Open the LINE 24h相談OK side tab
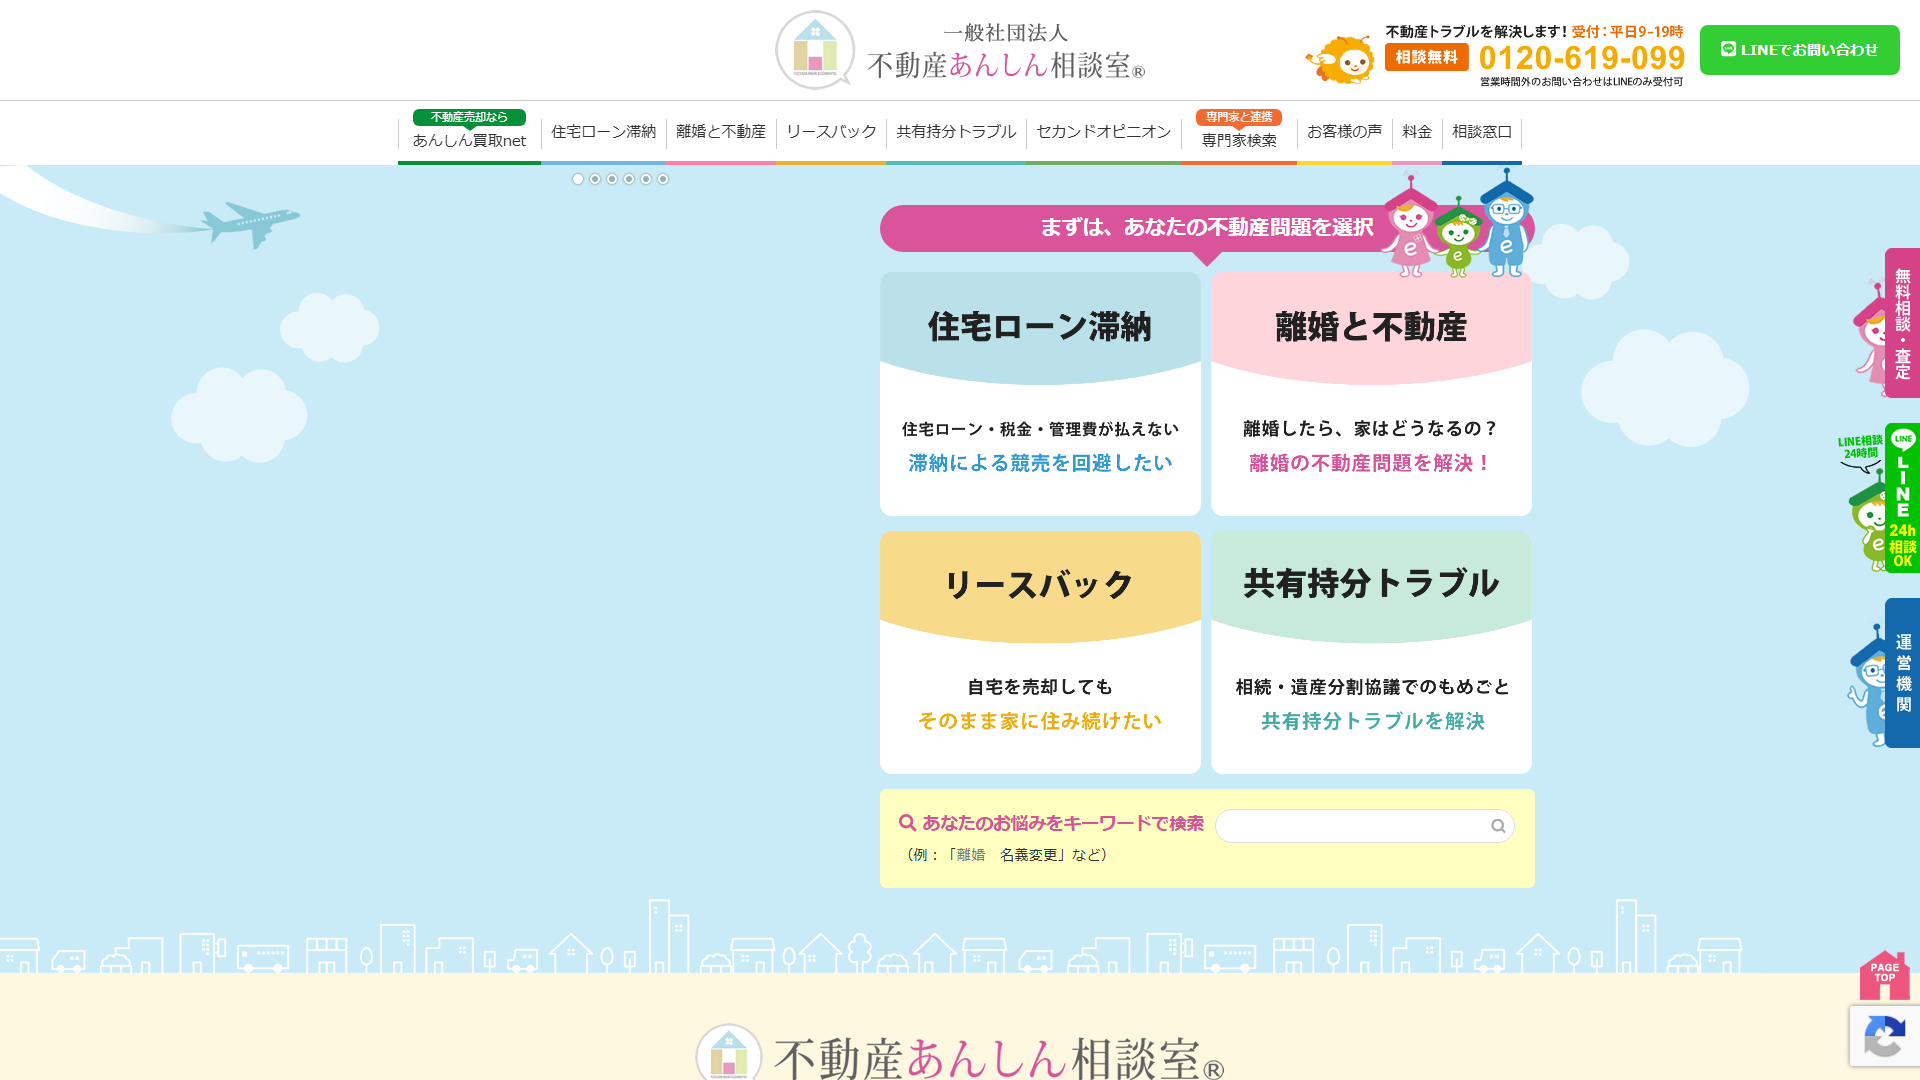This screenshot has width=1920, height=1080. pyautogui.click(x=1901, y=498)
